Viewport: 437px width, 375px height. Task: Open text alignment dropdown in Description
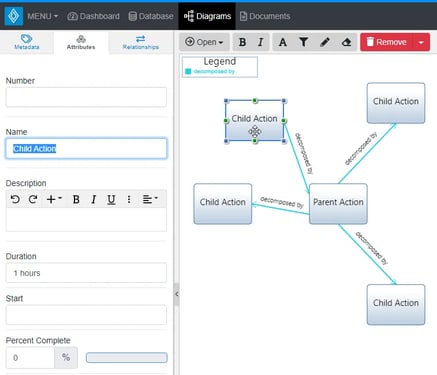150,199
